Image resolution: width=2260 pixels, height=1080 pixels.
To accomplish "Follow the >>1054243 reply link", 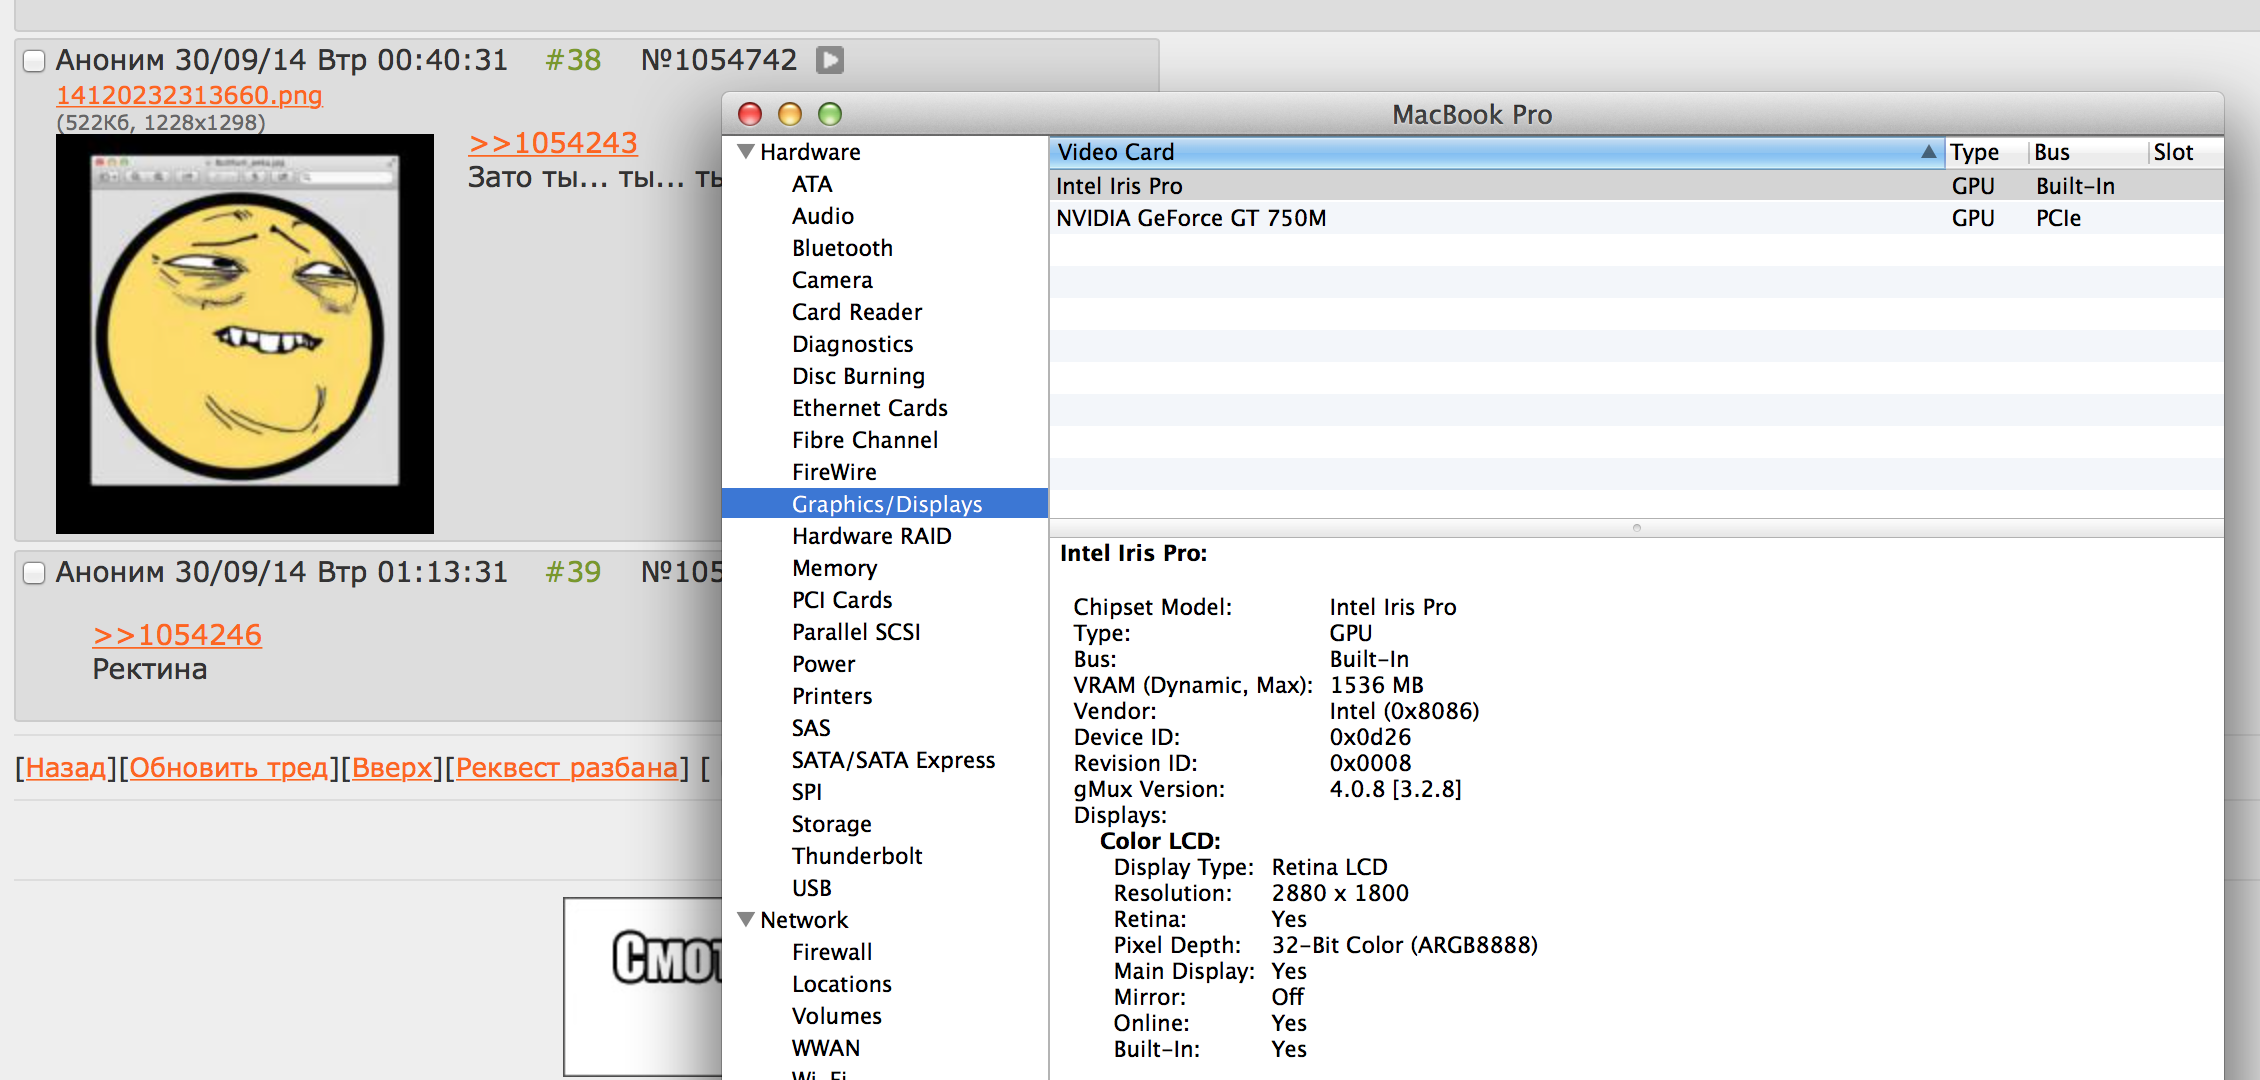I will point(552,143).
